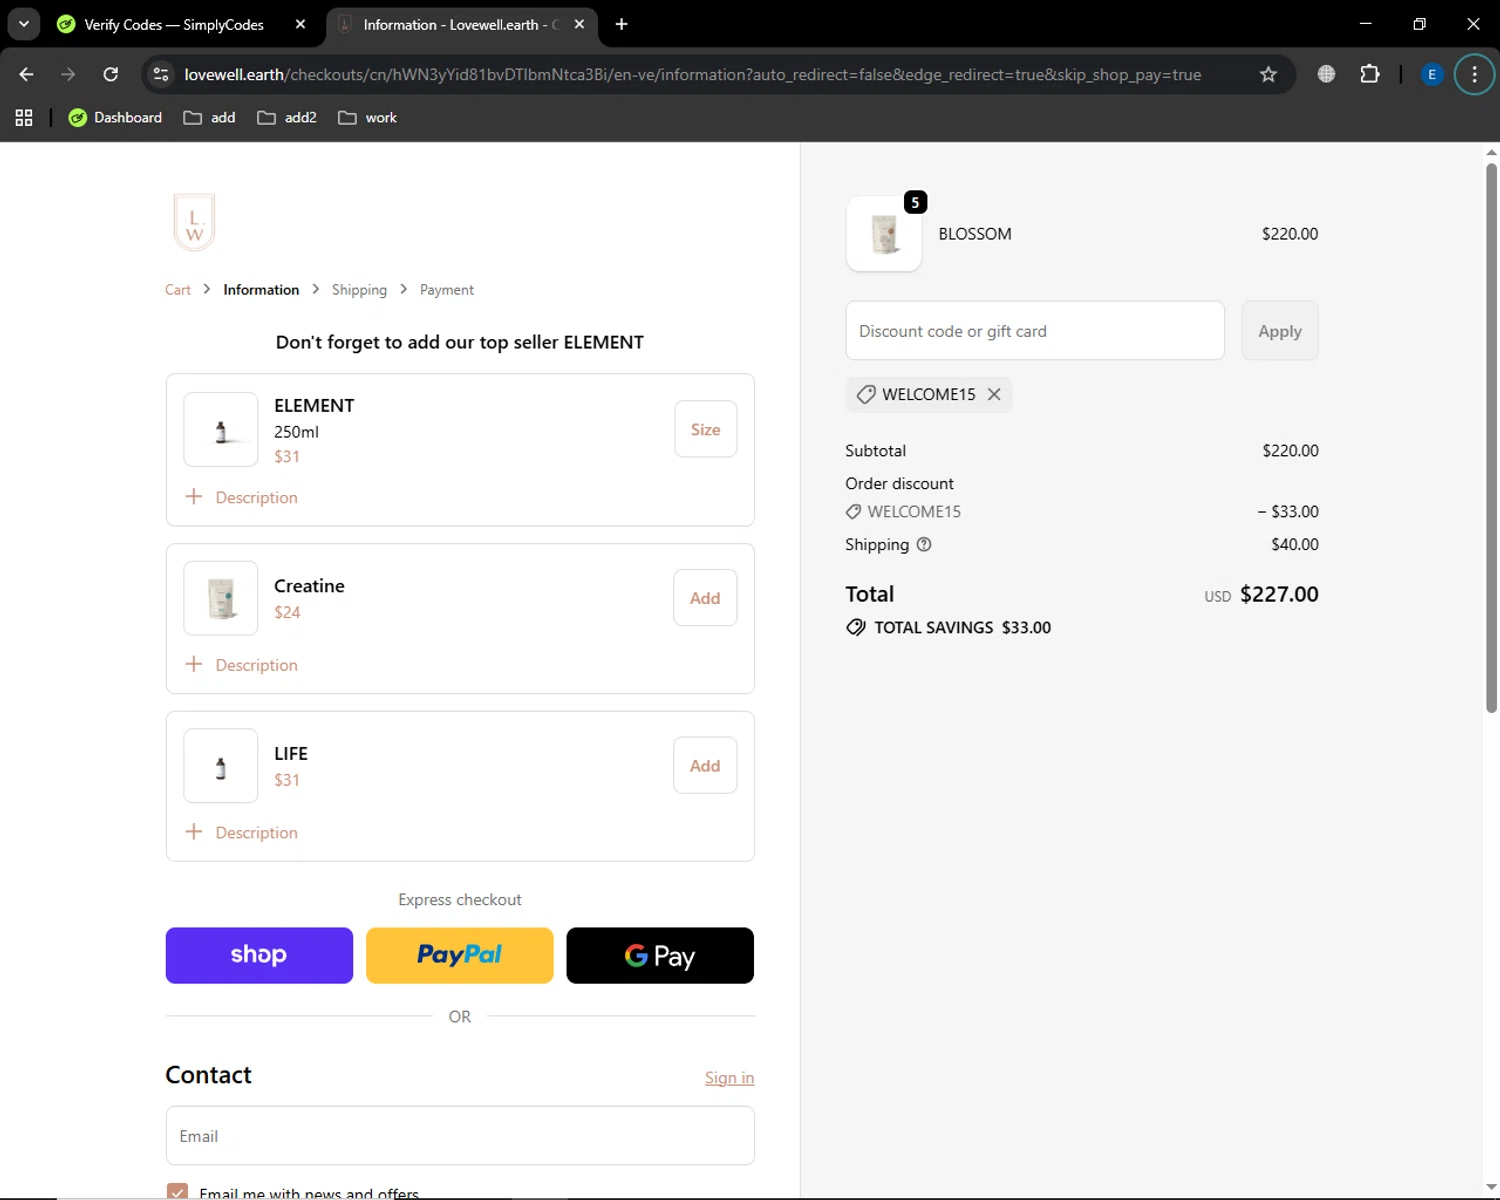Click the TOTAL SAVINGS tag icon
The image size is (1500, 1200).
(x=856, y=627)
